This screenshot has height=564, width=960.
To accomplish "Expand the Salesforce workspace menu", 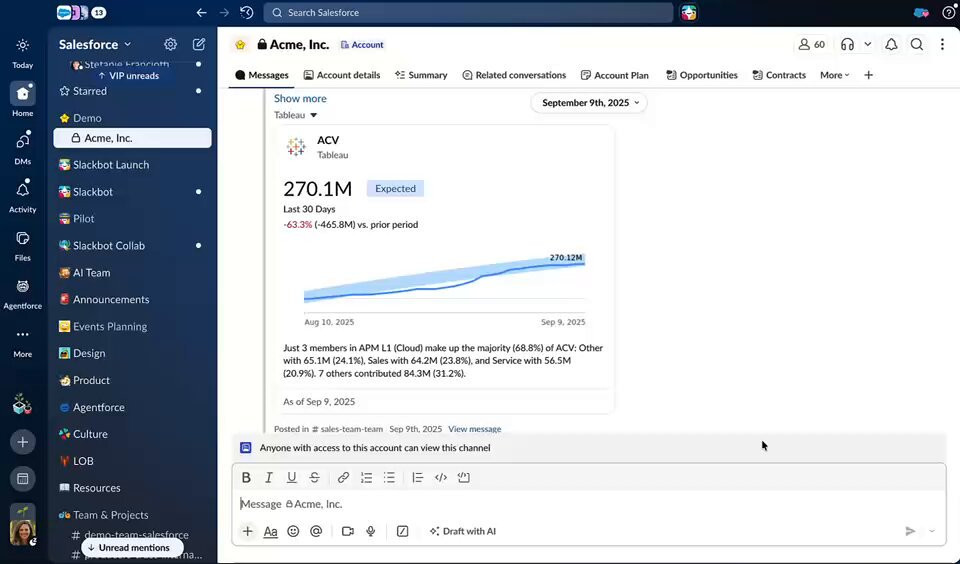I will click(95, 44).
